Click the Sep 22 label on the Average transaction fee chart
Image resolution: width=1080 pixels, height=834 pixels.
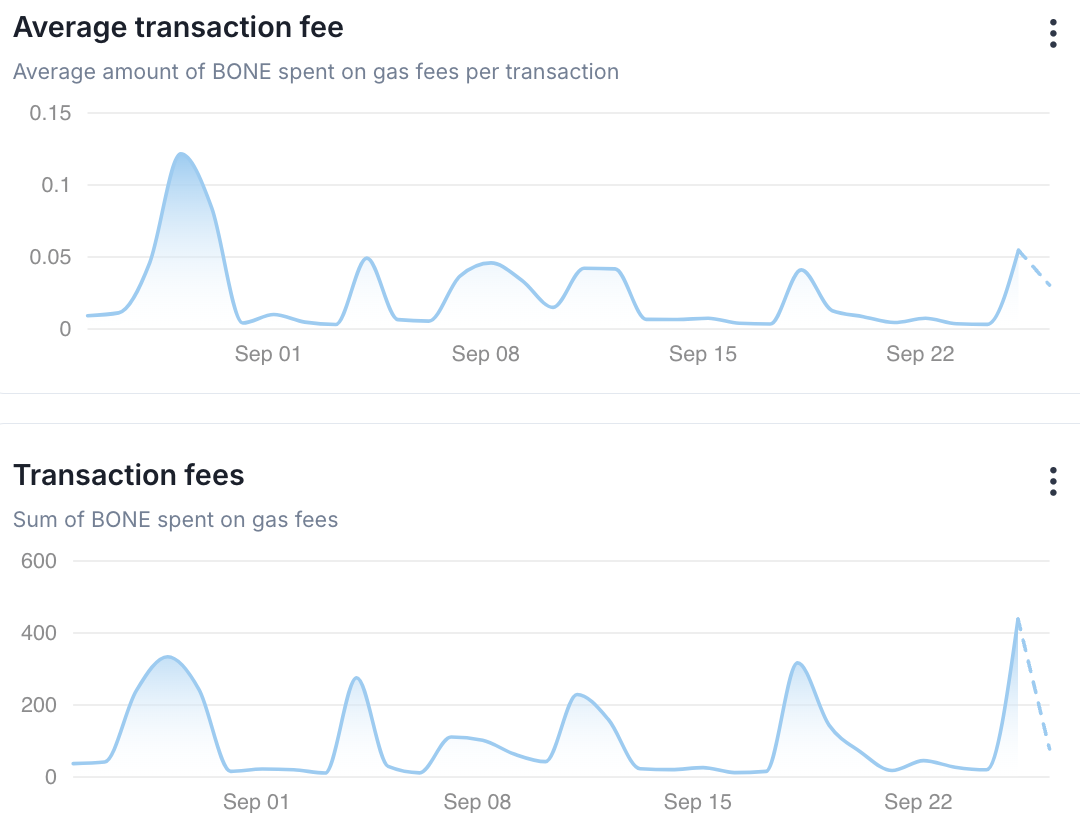[x=919, y=354]
